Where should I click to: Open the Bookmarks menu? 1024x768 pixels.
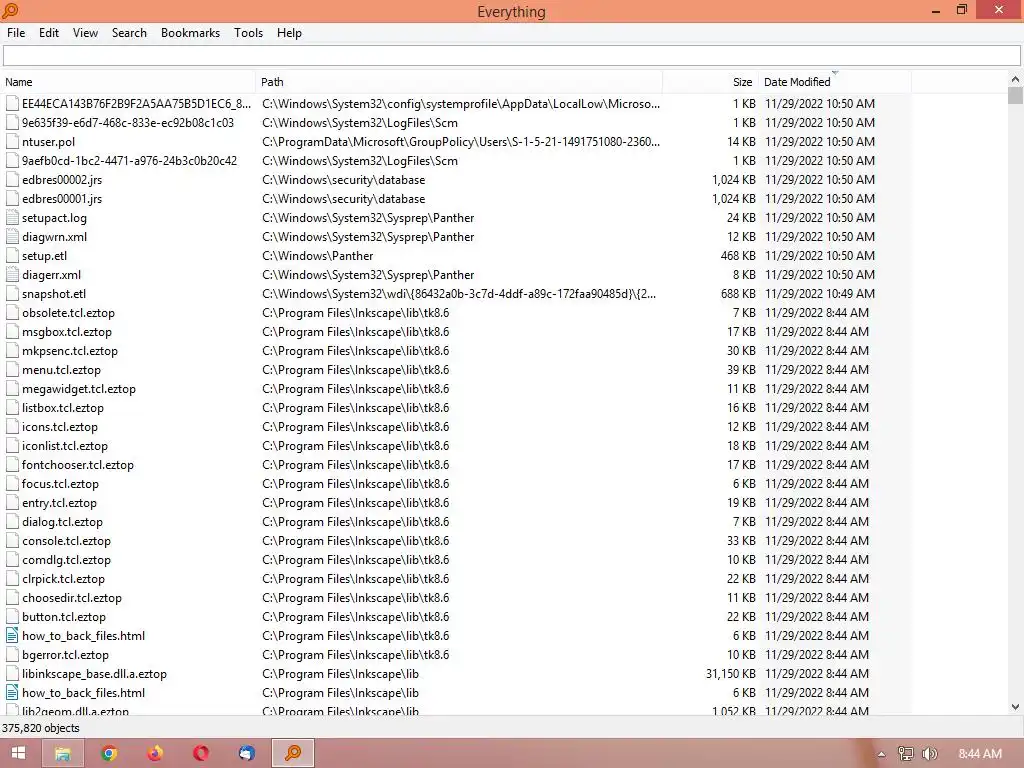190,33
